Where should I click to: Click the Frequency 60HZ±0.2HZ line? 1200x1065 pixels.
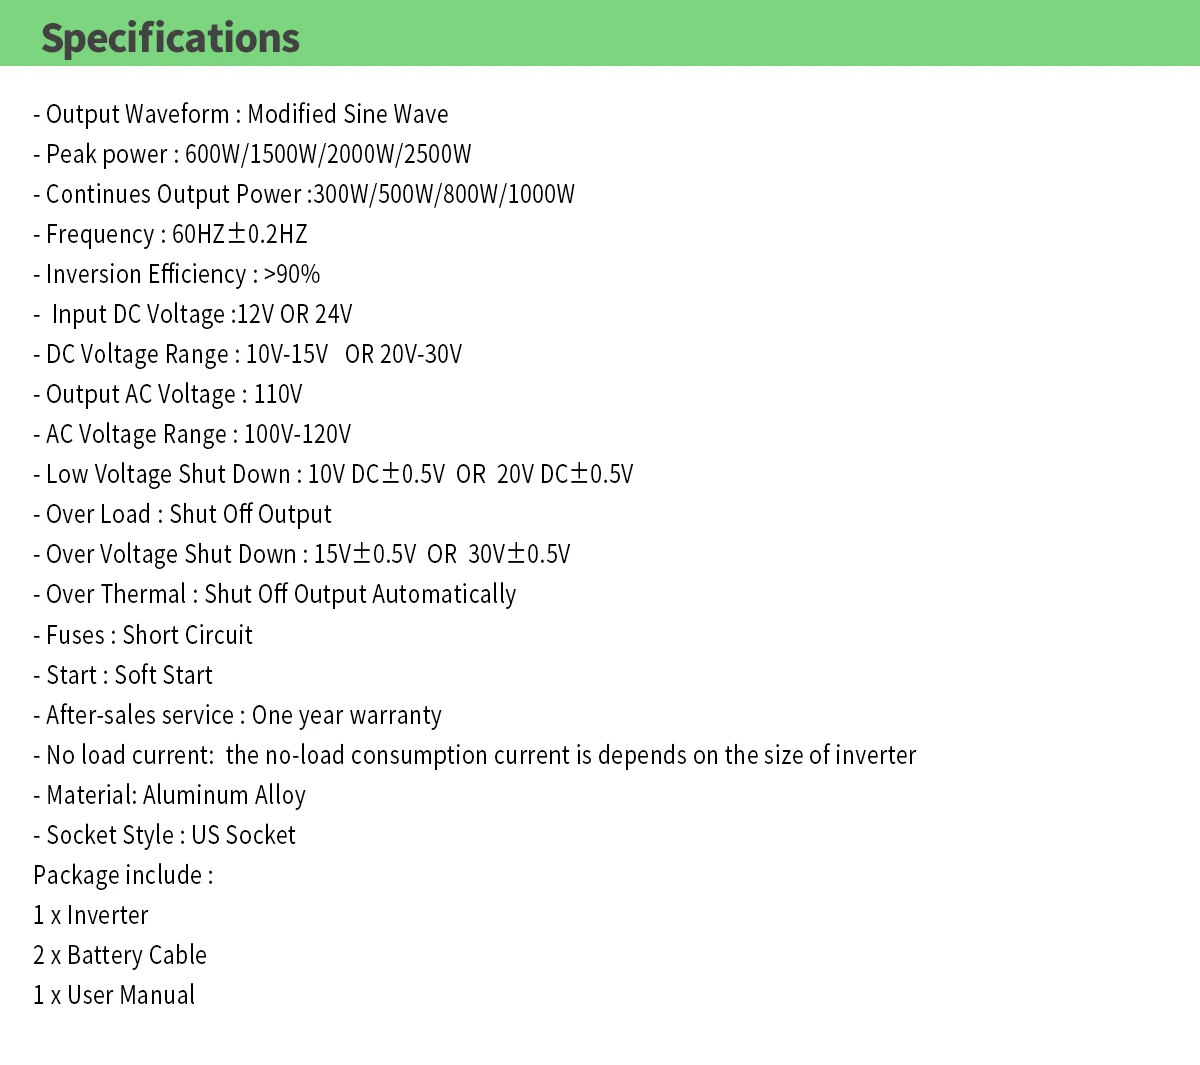pos(170,234)
